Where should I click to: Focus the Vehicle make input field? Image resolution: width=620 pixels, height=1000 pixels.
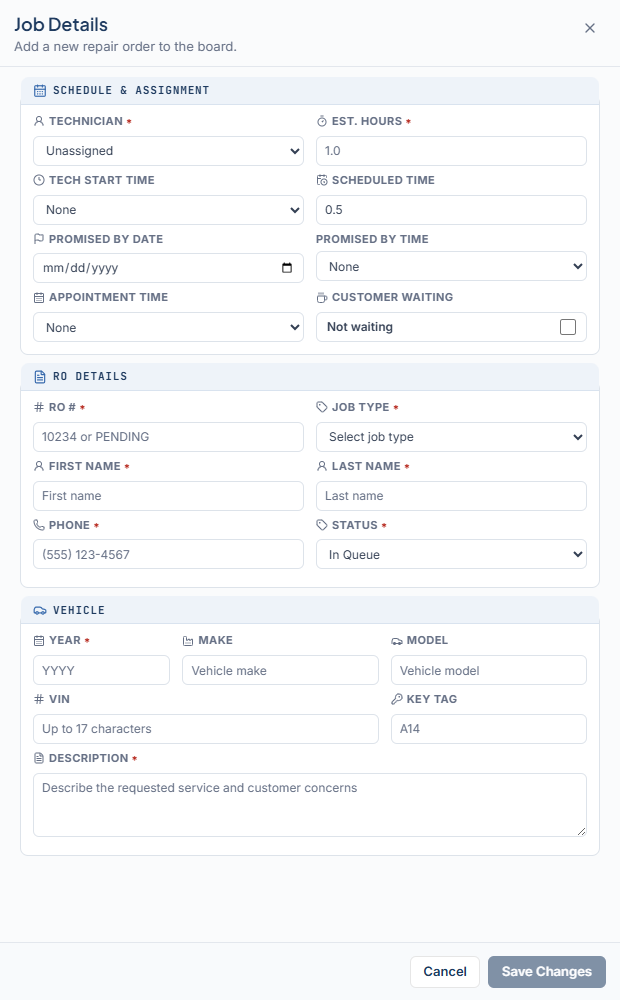click(x=280, y=670)
